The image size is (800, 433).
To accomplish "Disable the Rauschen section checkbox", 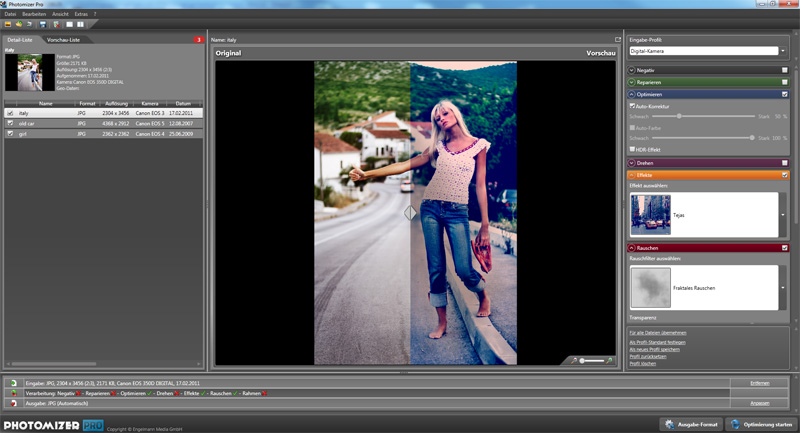I will click(785, 248).
